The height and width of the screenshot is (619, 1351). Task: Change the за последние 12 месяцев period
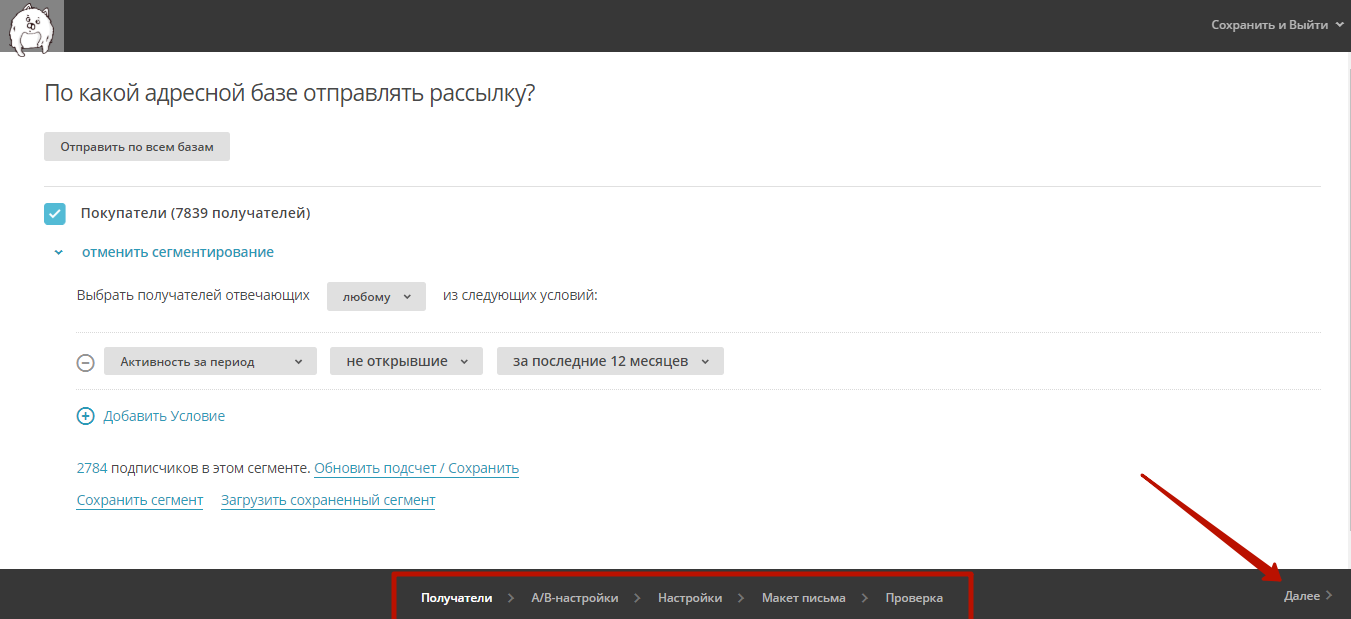tap(610, 361)
